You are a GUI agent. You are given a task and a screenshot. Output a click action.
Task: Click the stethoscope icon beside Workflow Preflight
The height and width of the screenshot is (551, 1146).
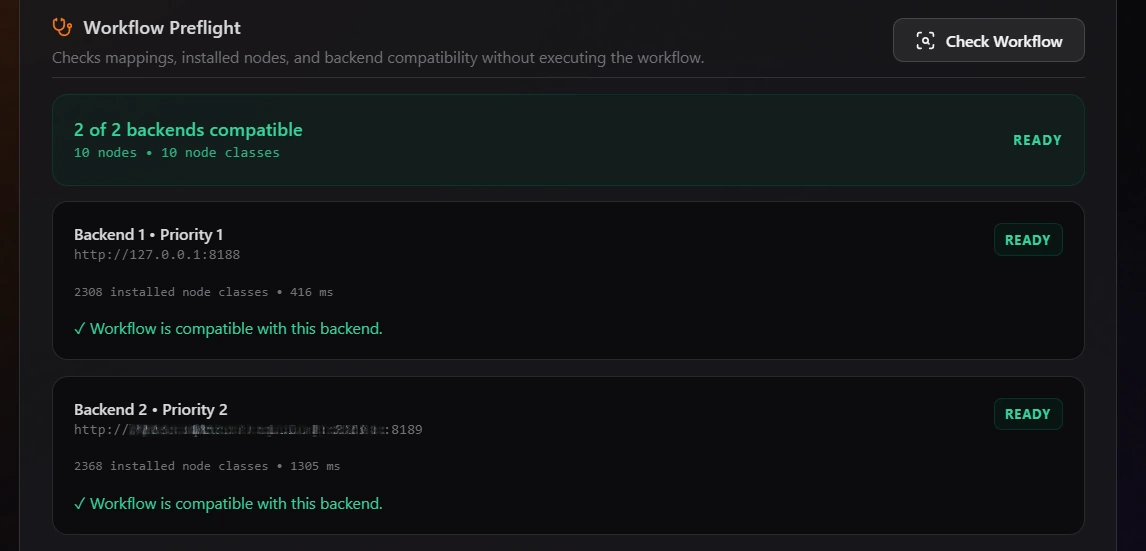click(x=62, y=27)
